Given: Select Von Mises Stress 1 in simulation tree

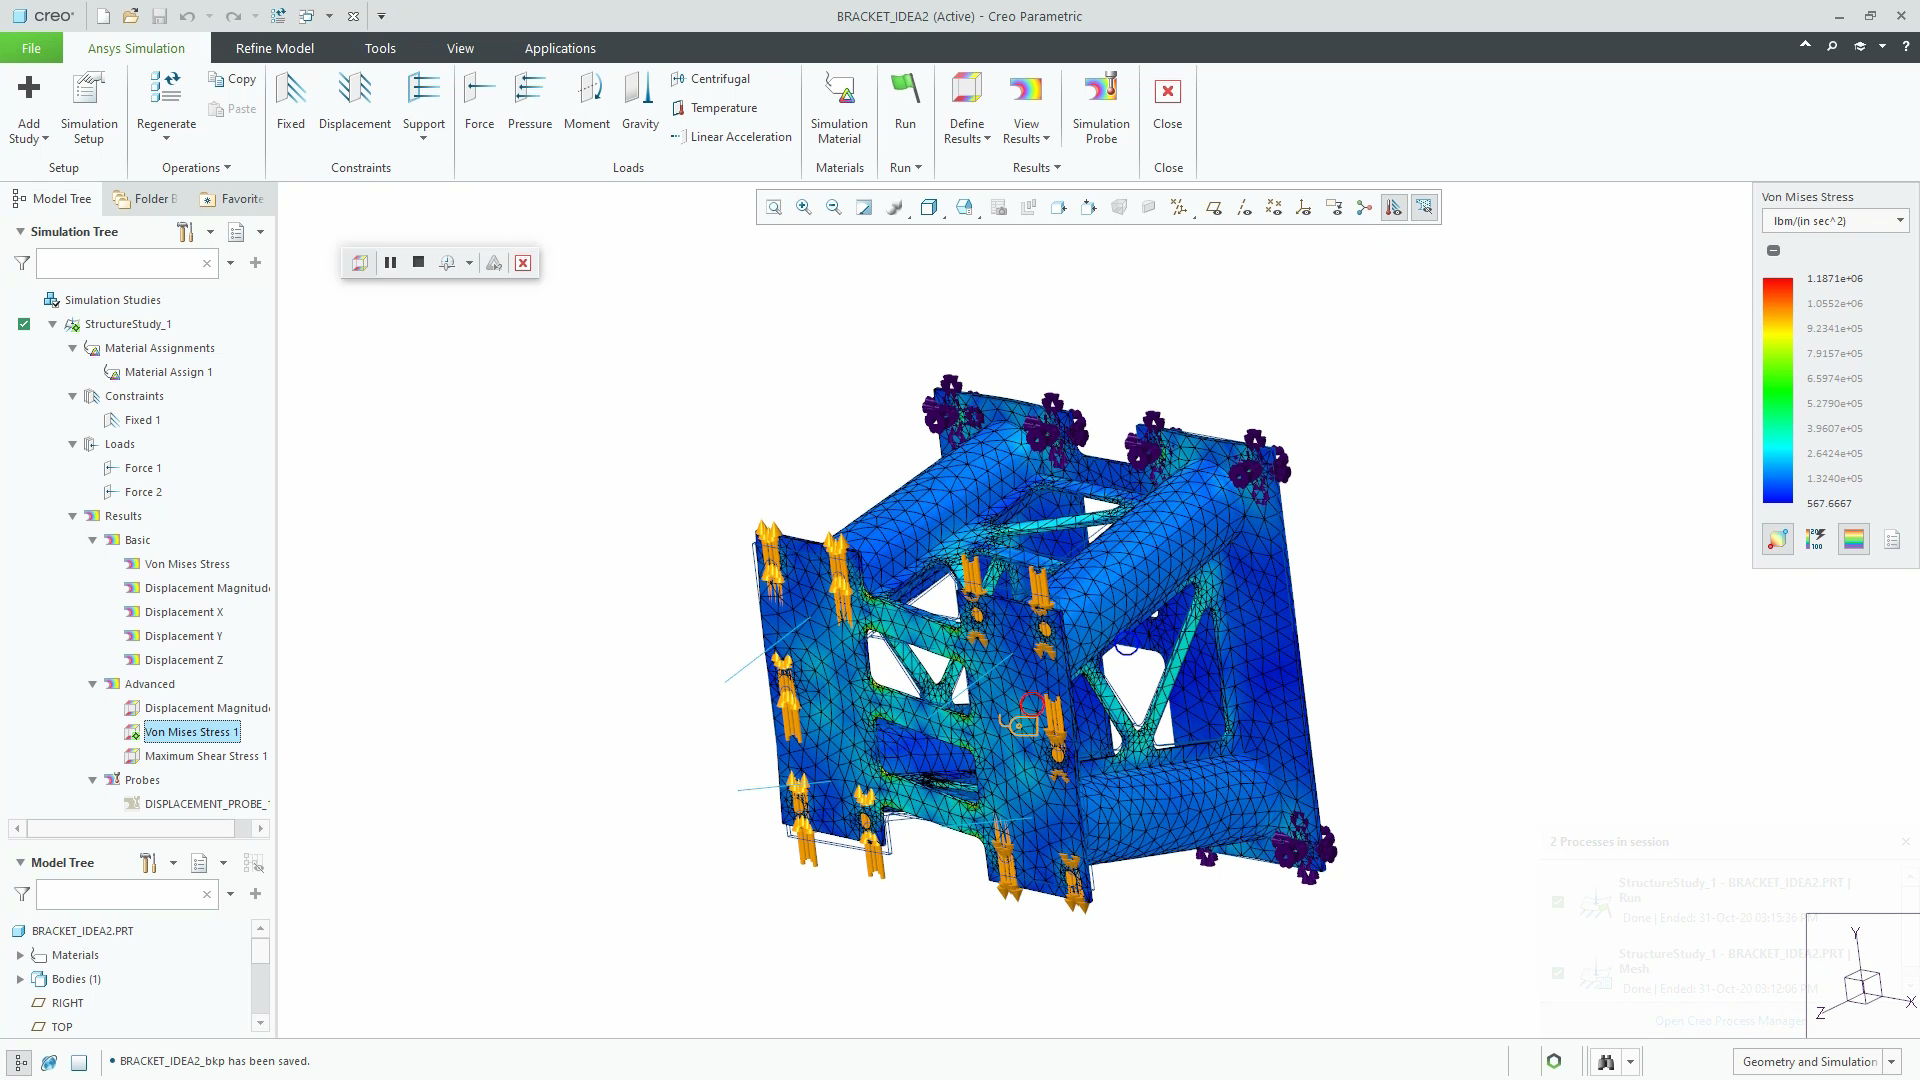Looking at the screenshot, I should pos(191,731).
